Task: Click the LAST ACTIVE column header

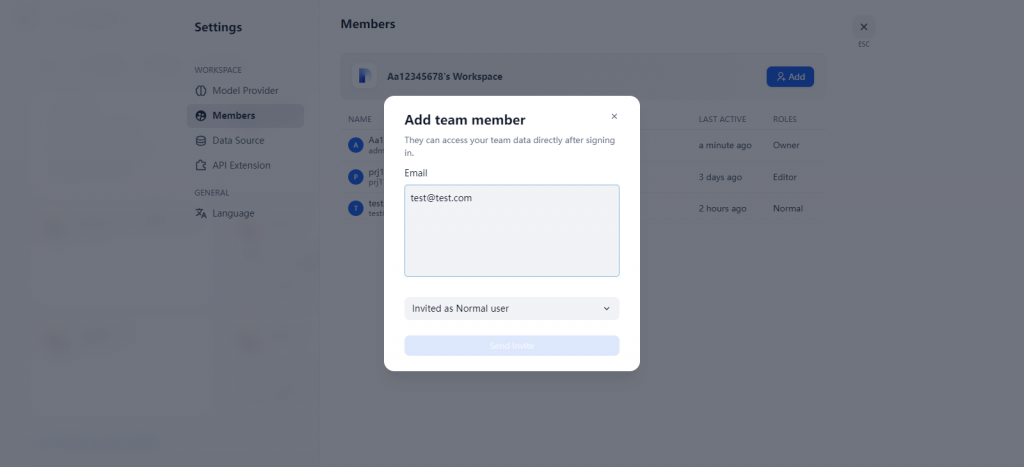Action: 721,120
